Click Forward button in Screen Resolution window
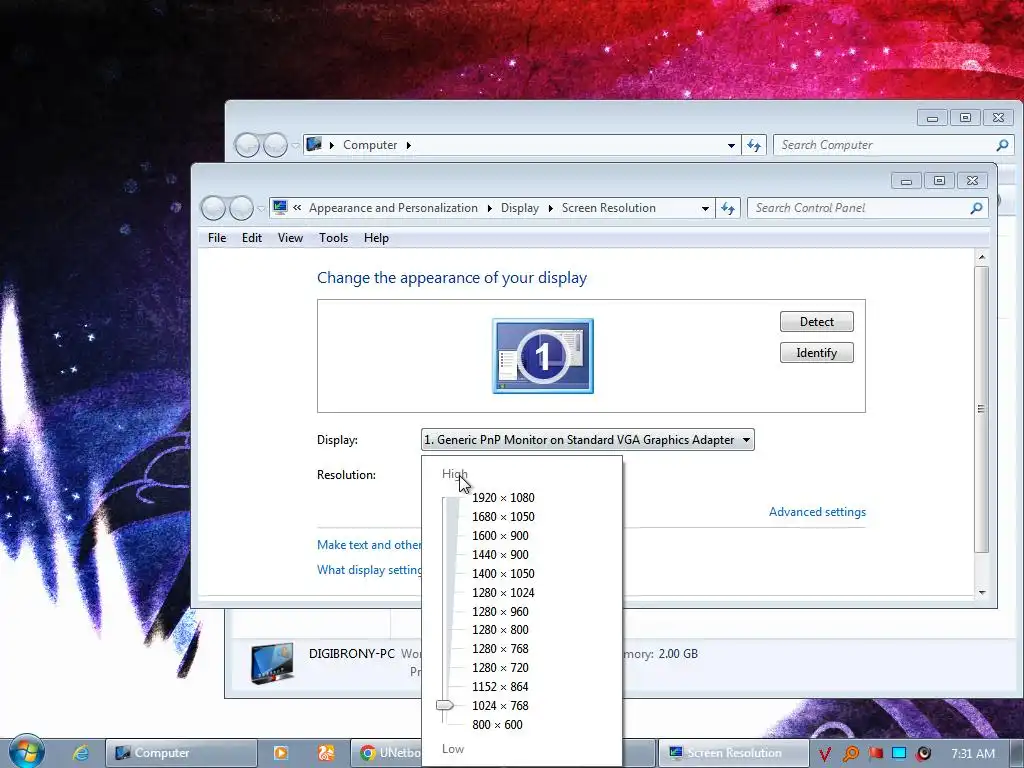The height and width of the screenshot is (768, 1024). 242,208
